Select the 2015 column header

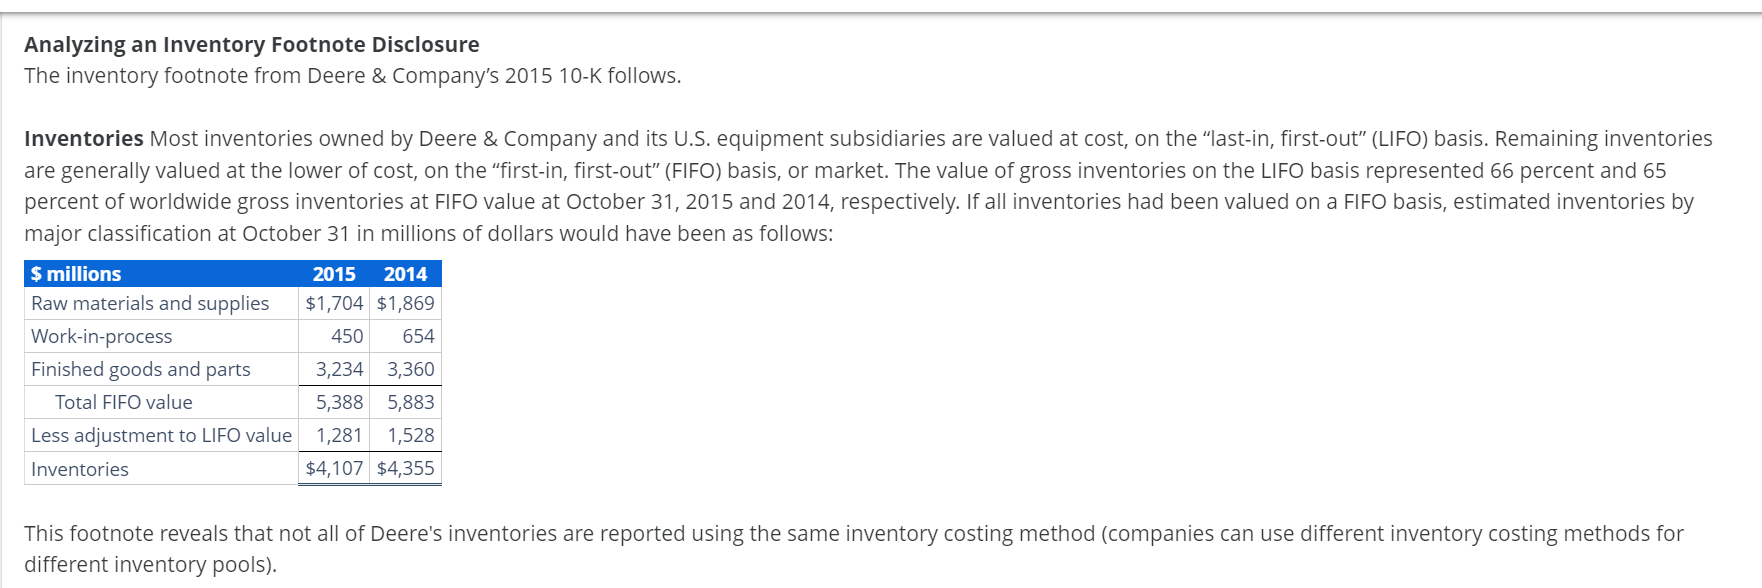(x=334, y=274)
